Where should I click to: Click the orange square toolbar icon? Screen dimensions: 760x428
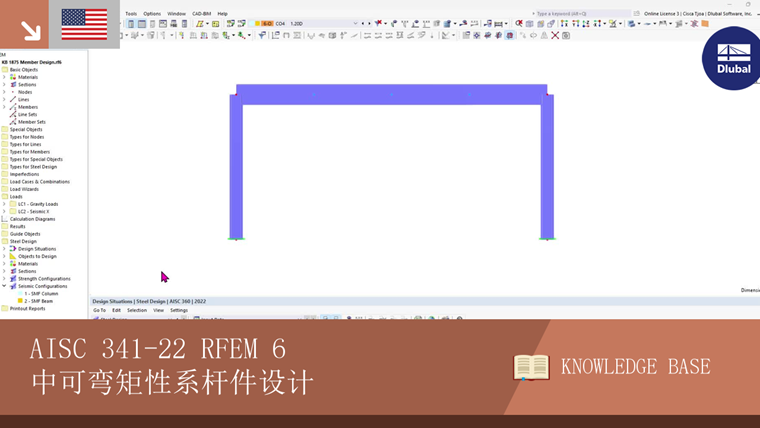tap(705, 23)
